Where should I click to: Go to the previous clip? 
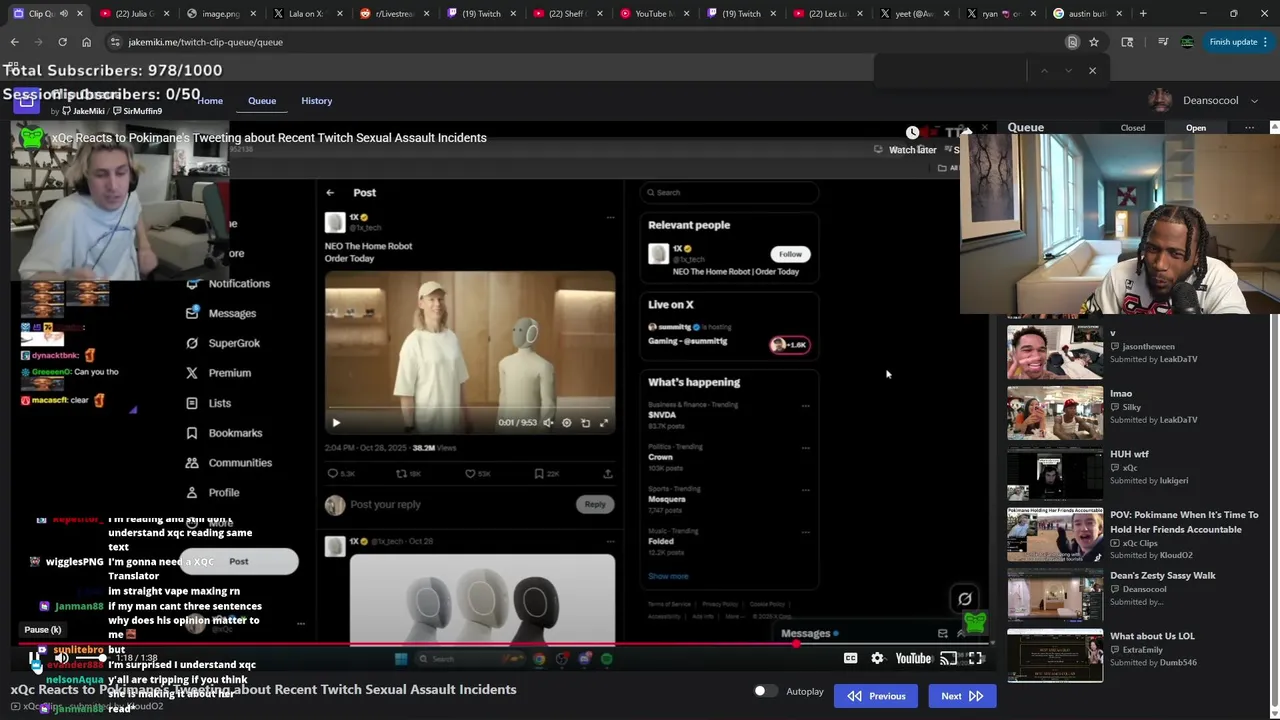point(877,696)
